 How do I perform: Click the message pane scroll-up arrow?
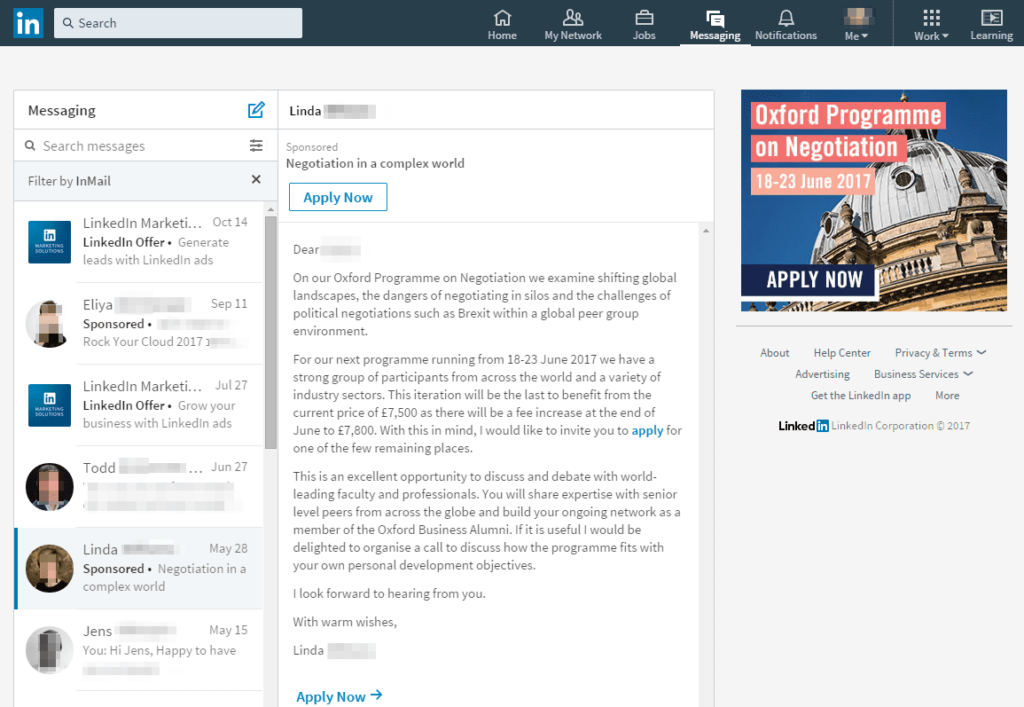706,231
